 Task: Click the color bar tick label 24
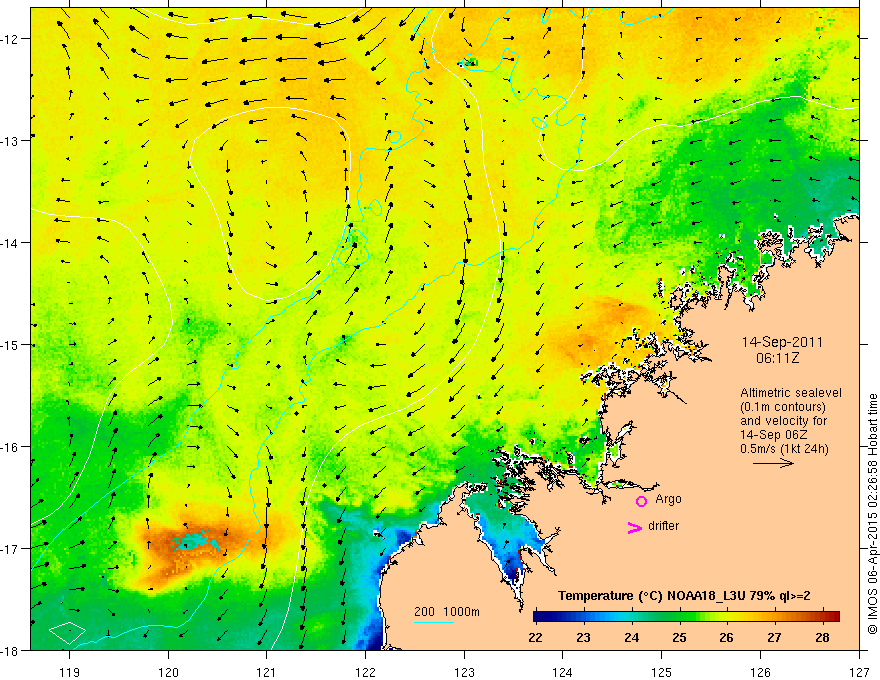point(631,637)
